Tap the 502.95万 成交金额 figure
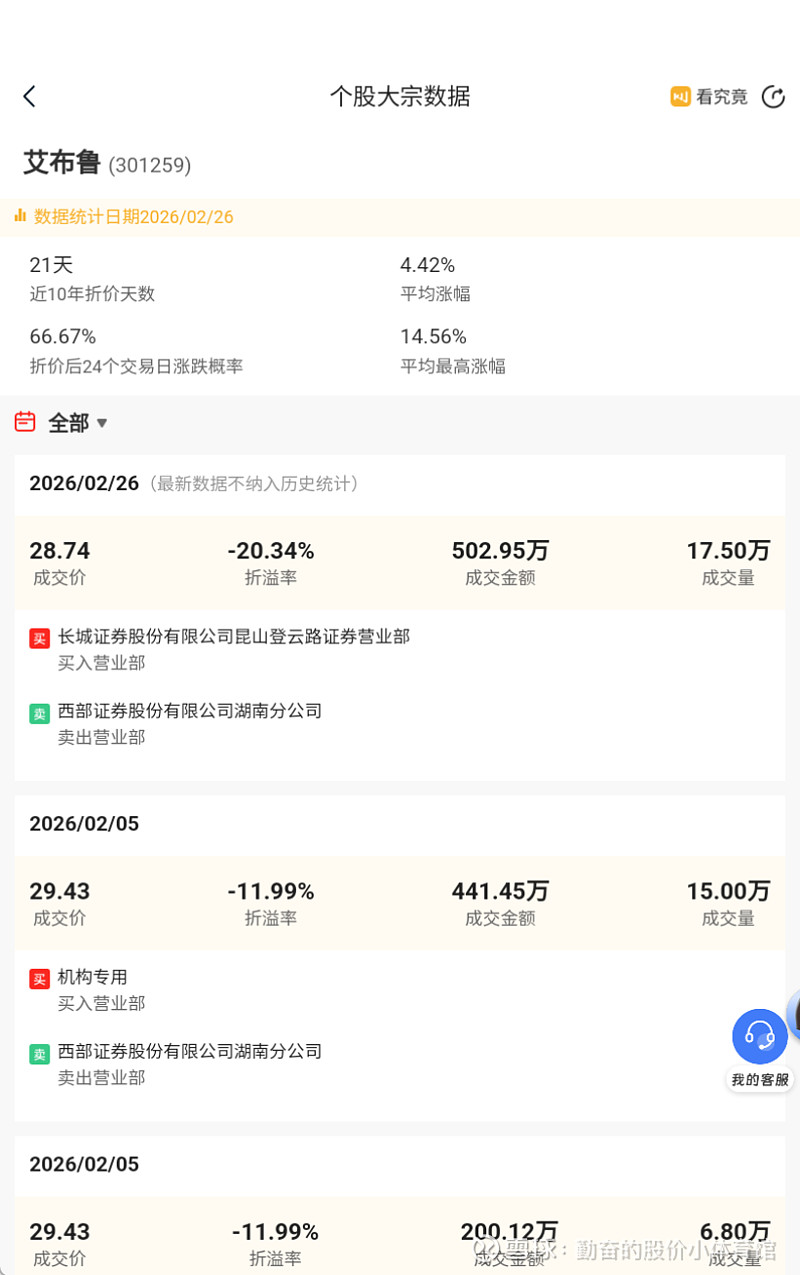The image size is (800, 1275). click(500, 551)
